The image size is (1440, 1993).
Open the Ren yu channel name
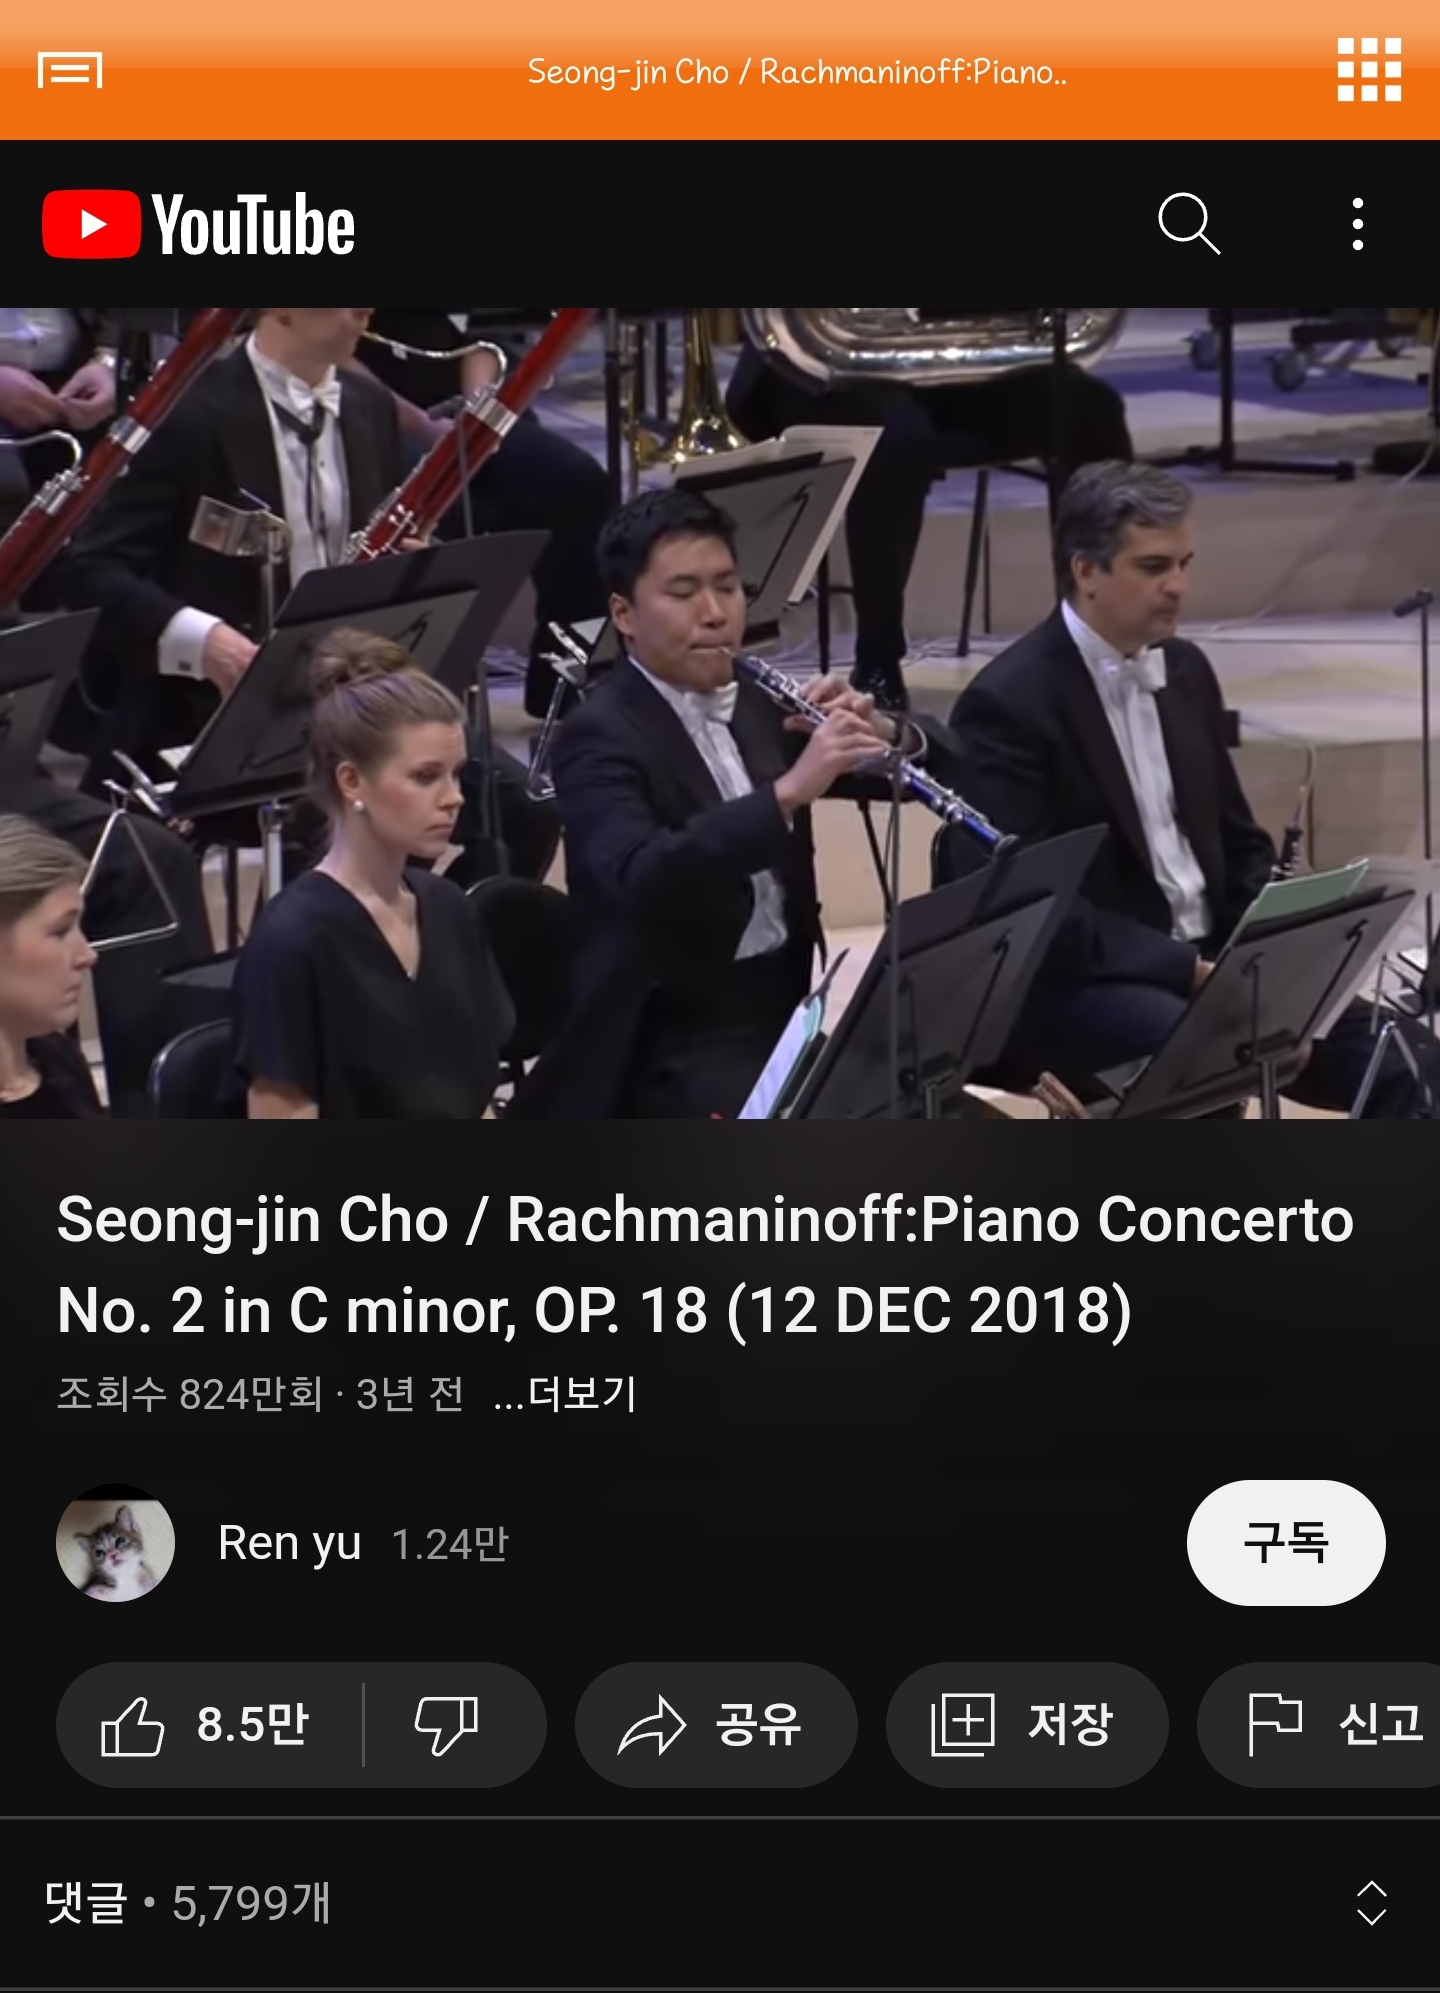[289, 1543]
